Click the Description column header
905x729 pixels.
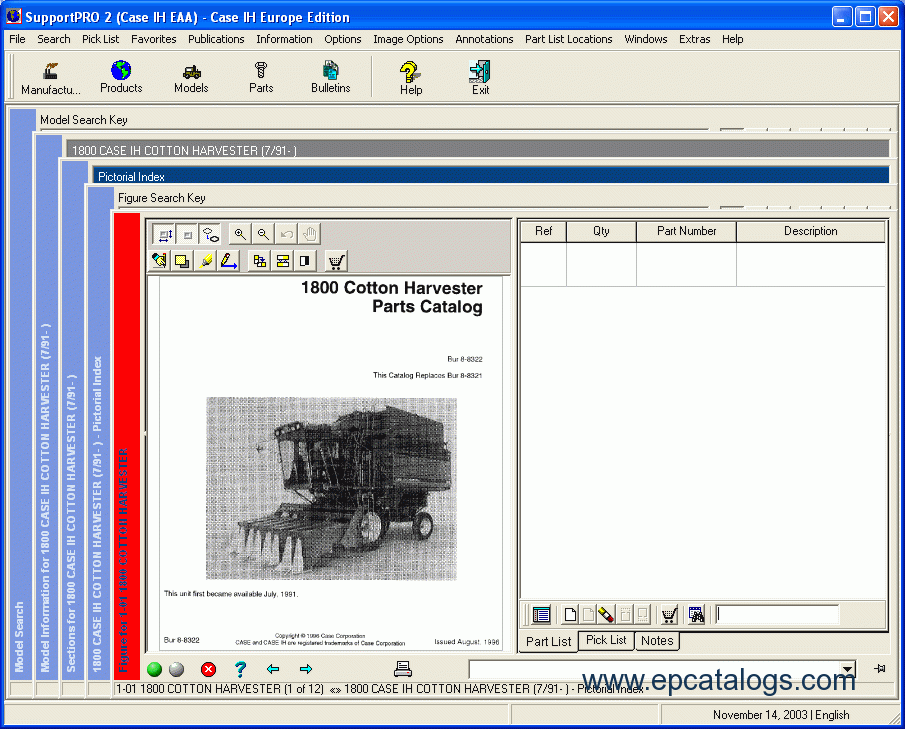click(810, 231)
